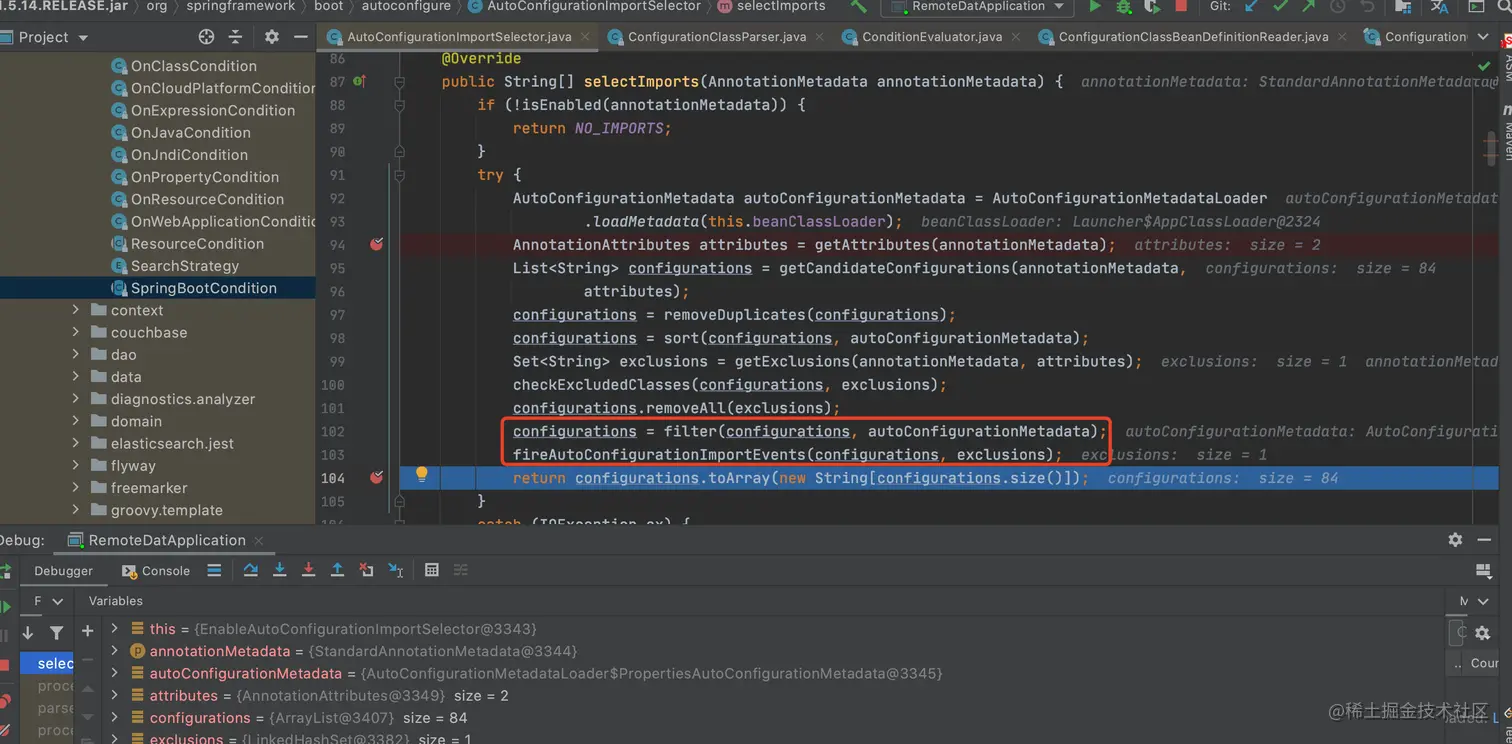Click Drop Frame debugger icon
This screenshot has width=1512, height=744.
pyautogui.click(x=366, y=570)
